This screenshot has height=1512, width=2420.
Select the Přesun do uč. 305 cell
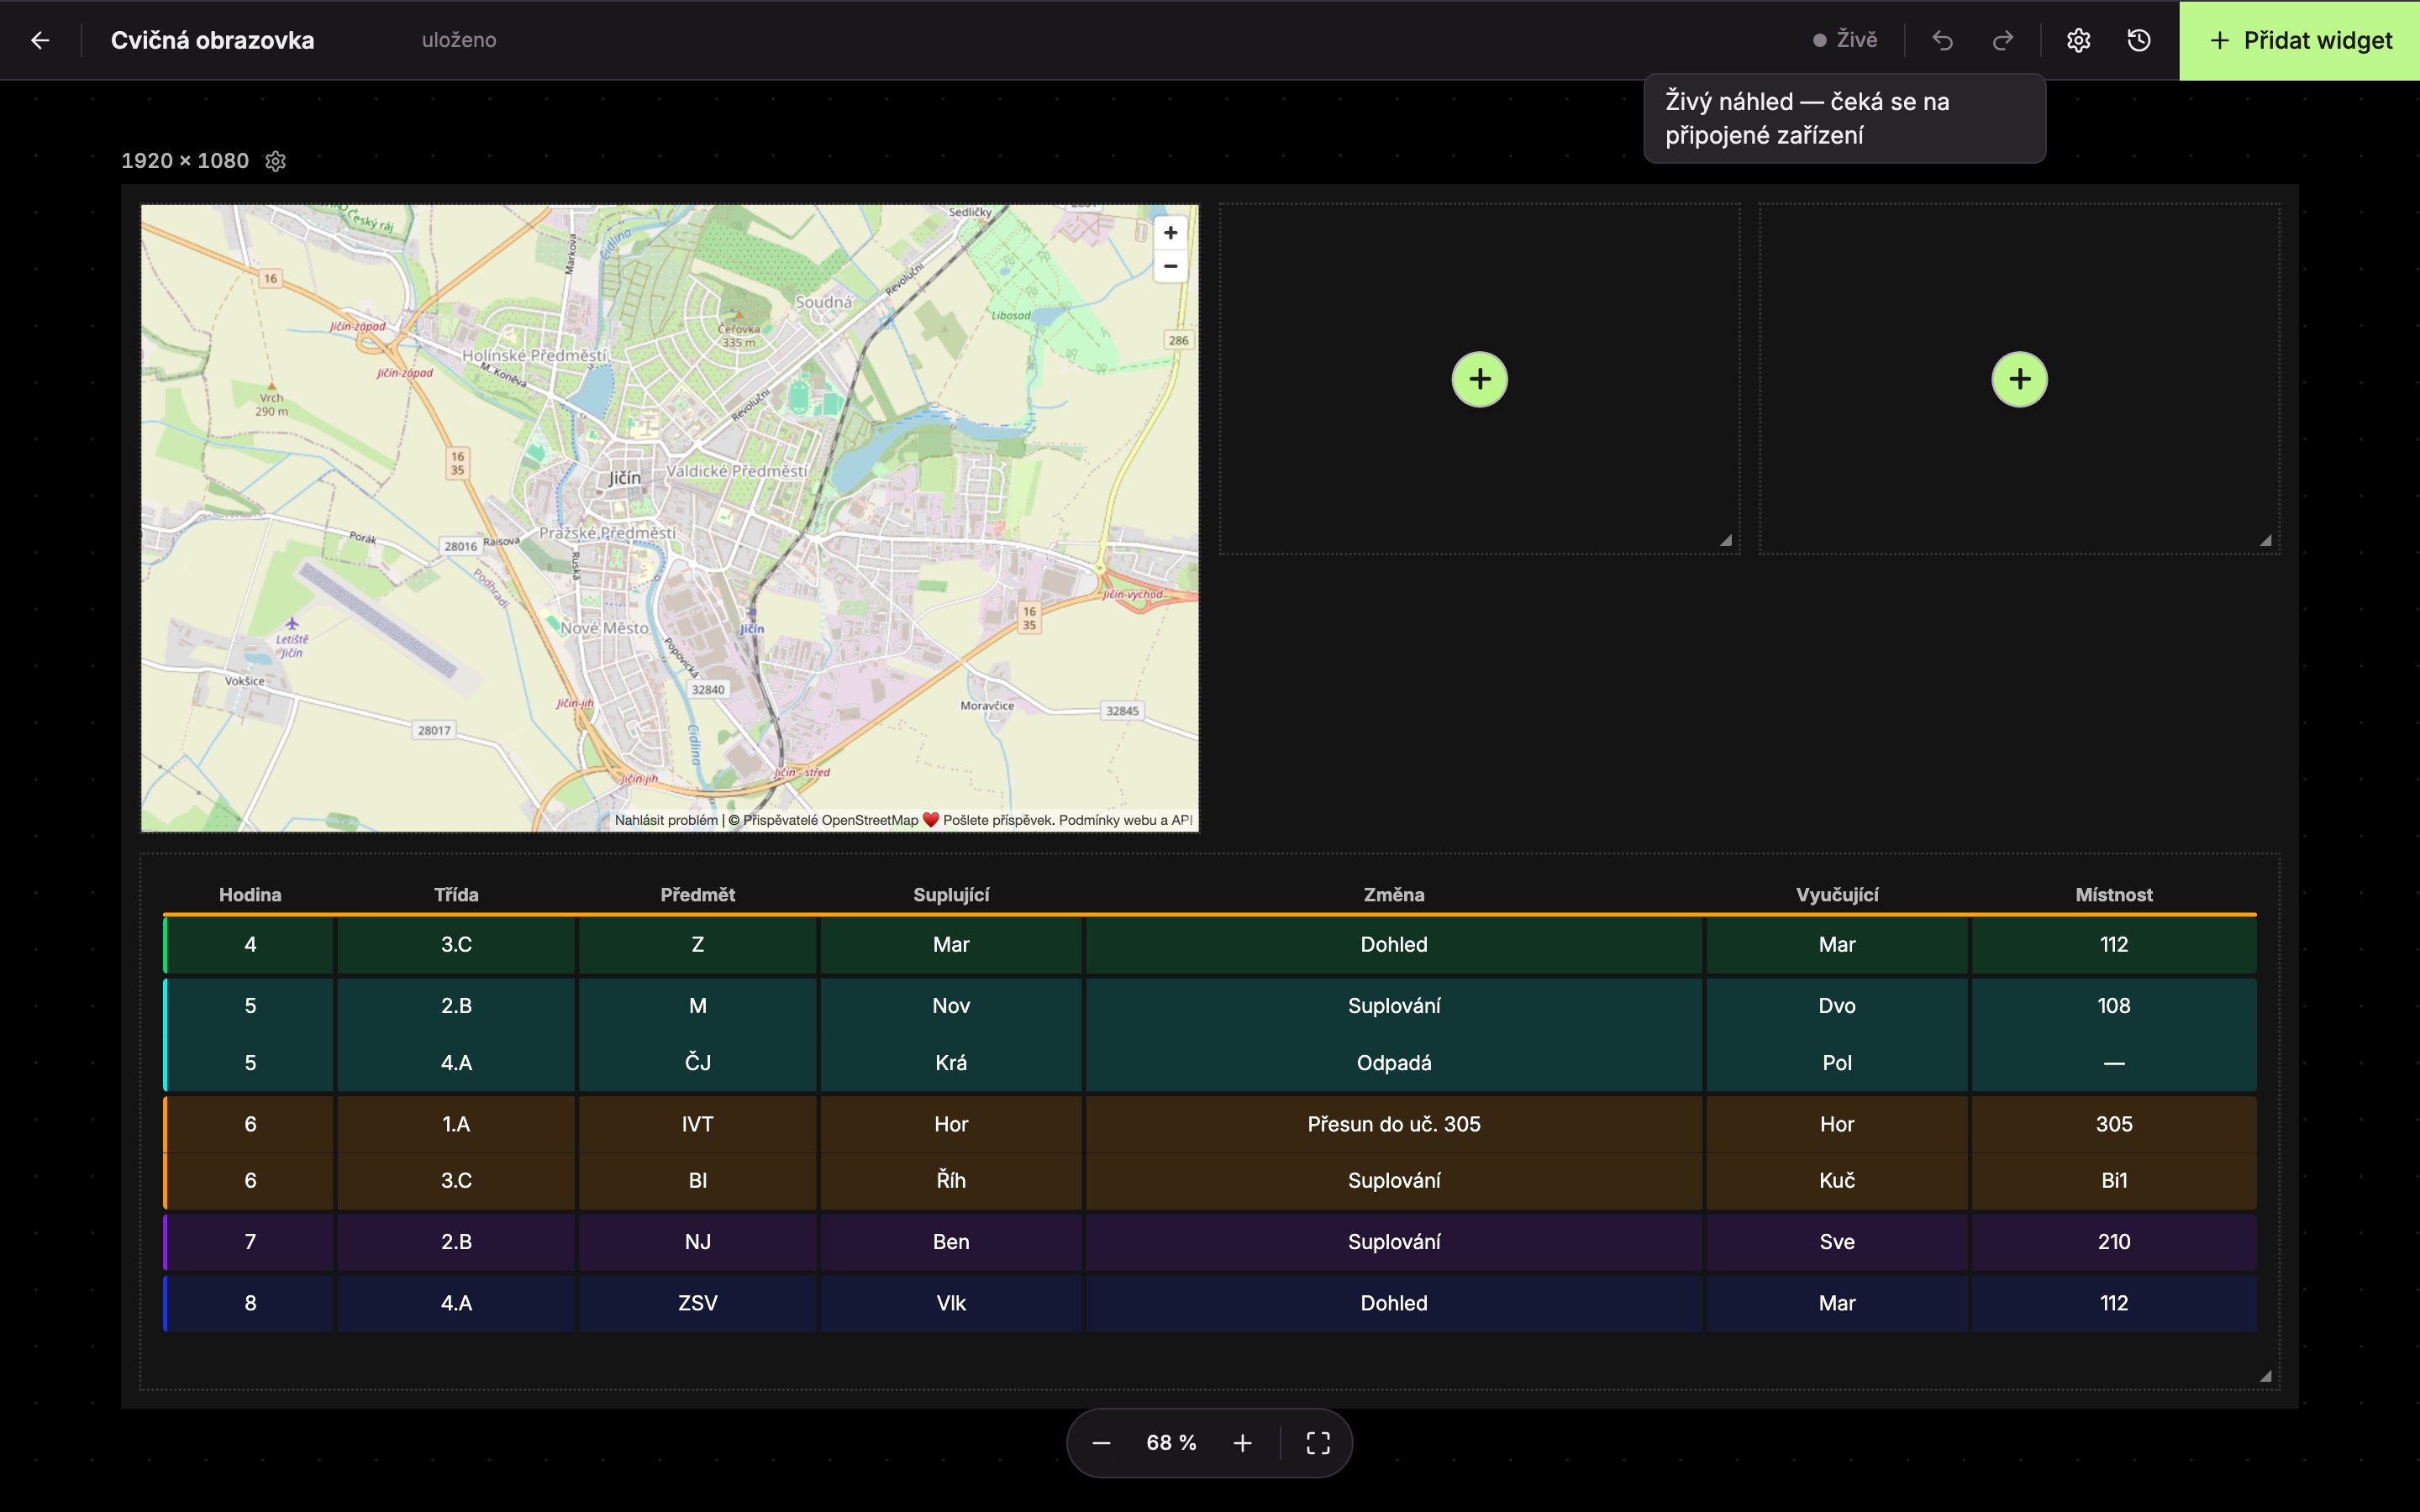point(1394,1124)
